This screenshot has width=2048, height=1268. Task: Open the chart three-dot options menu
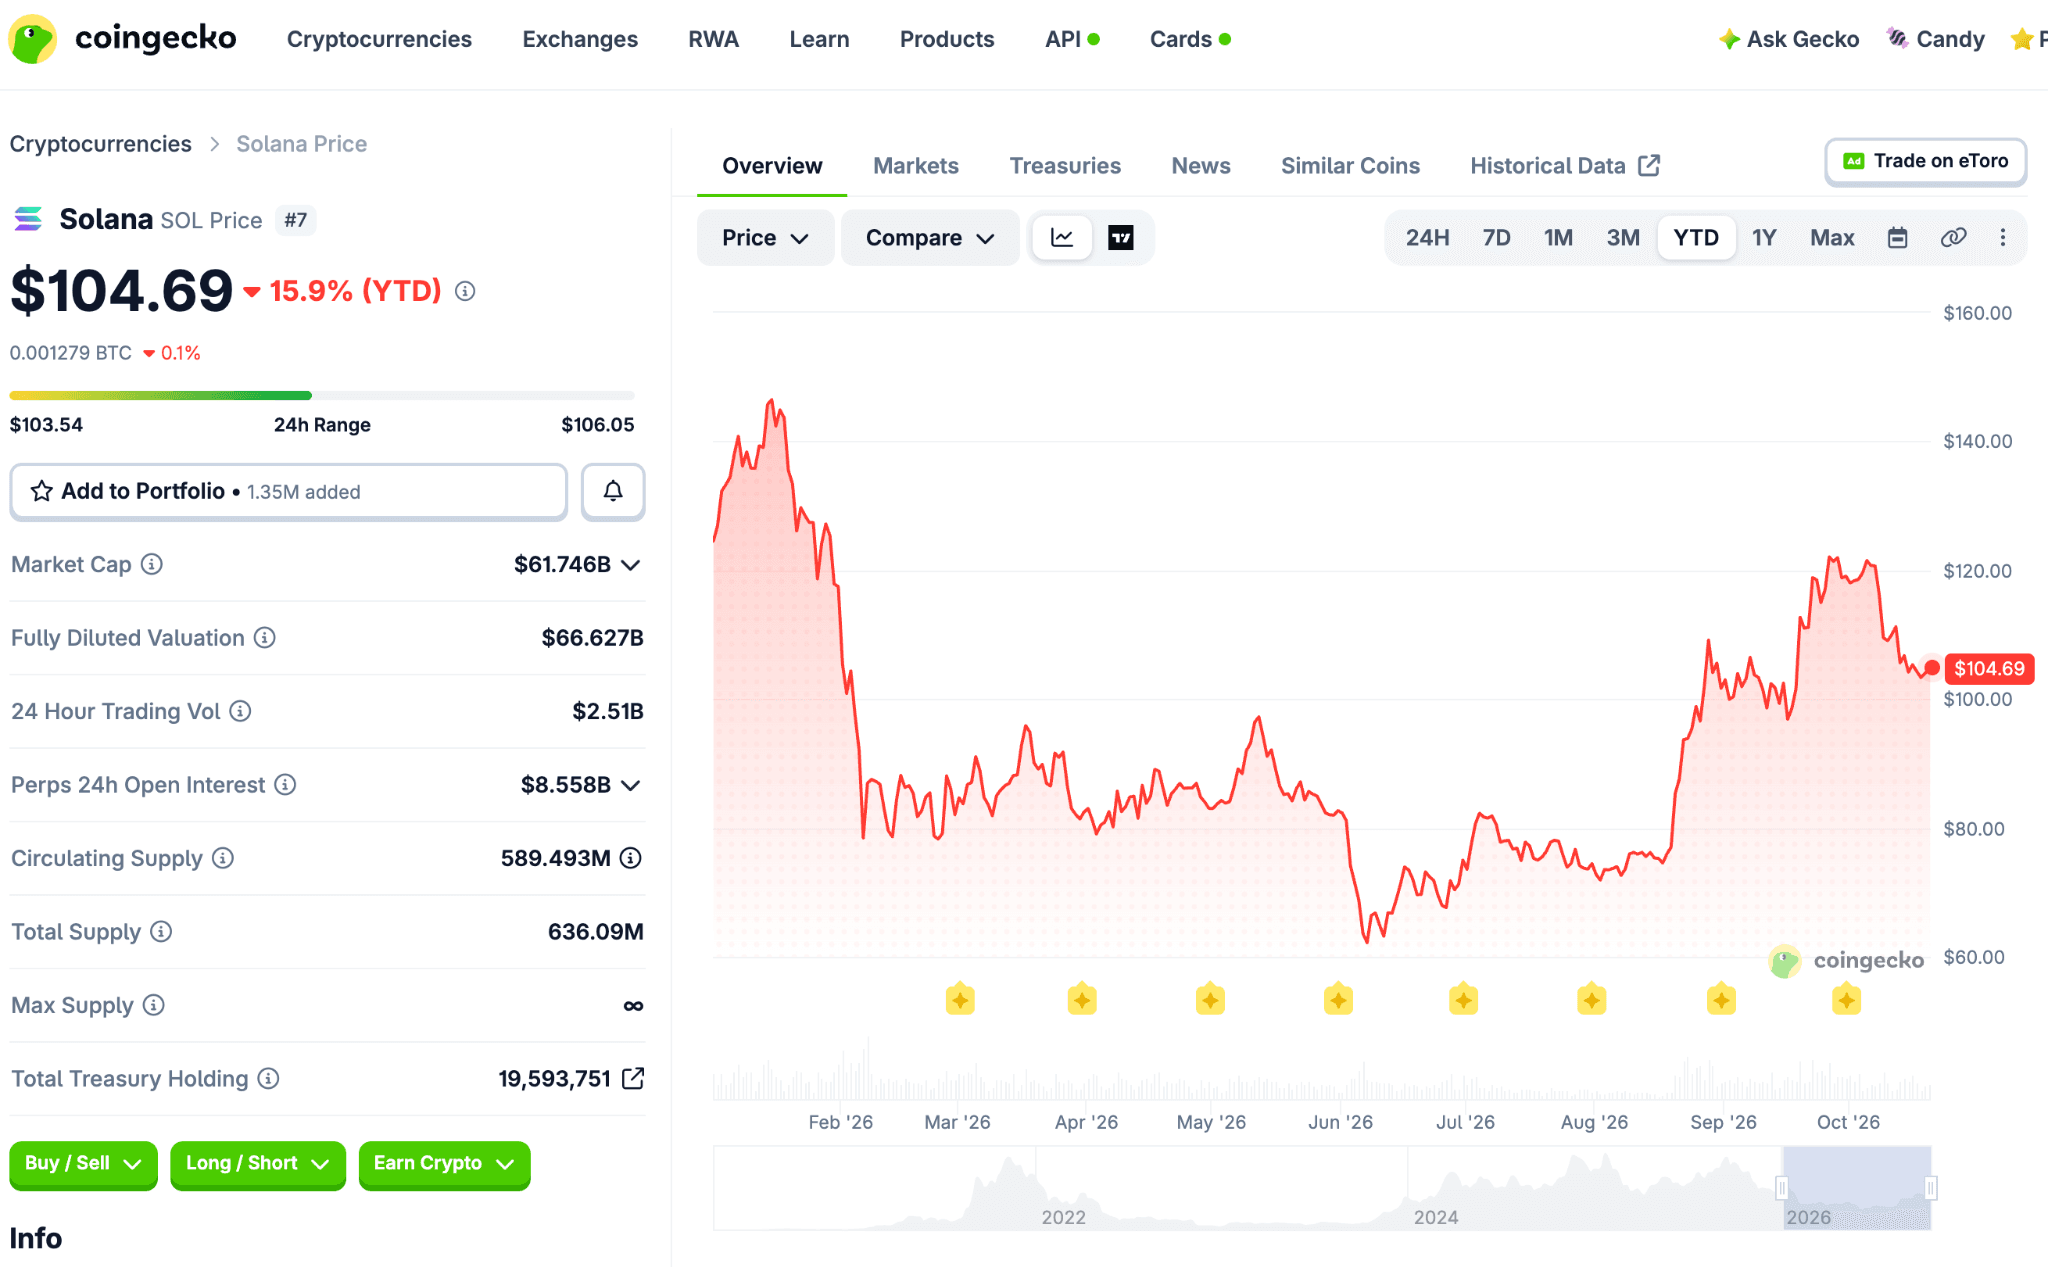[x=2002, y=238]
